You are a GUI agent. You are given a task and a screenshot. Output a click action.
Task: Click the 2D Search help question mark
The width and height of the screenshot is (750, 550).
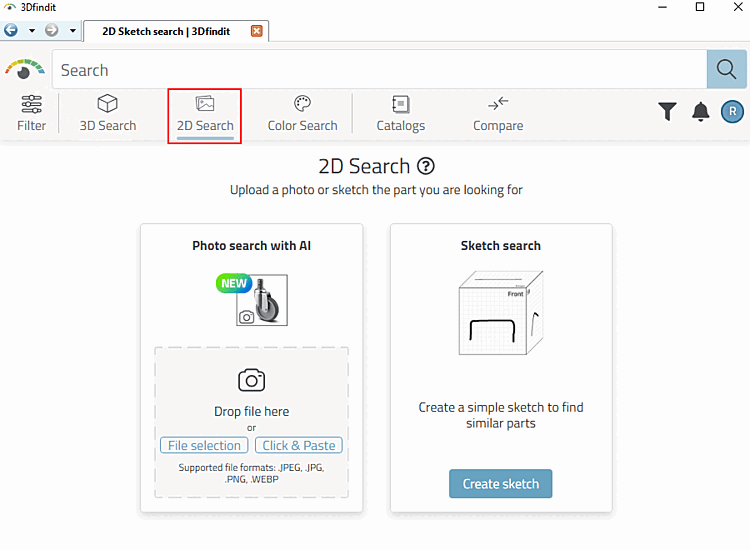click(426, 166)
